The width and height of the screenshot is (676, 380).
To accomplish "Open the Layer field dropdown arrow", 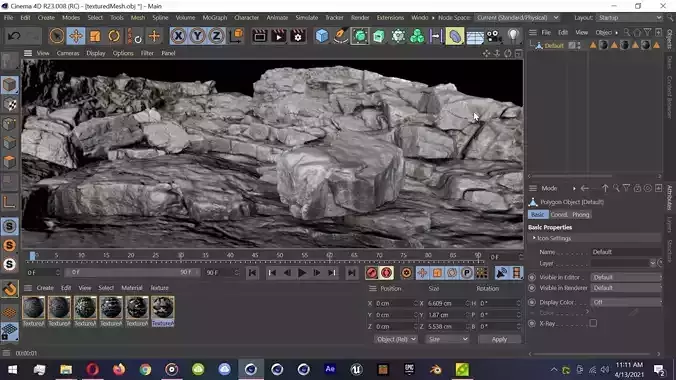I will point(653,263).
